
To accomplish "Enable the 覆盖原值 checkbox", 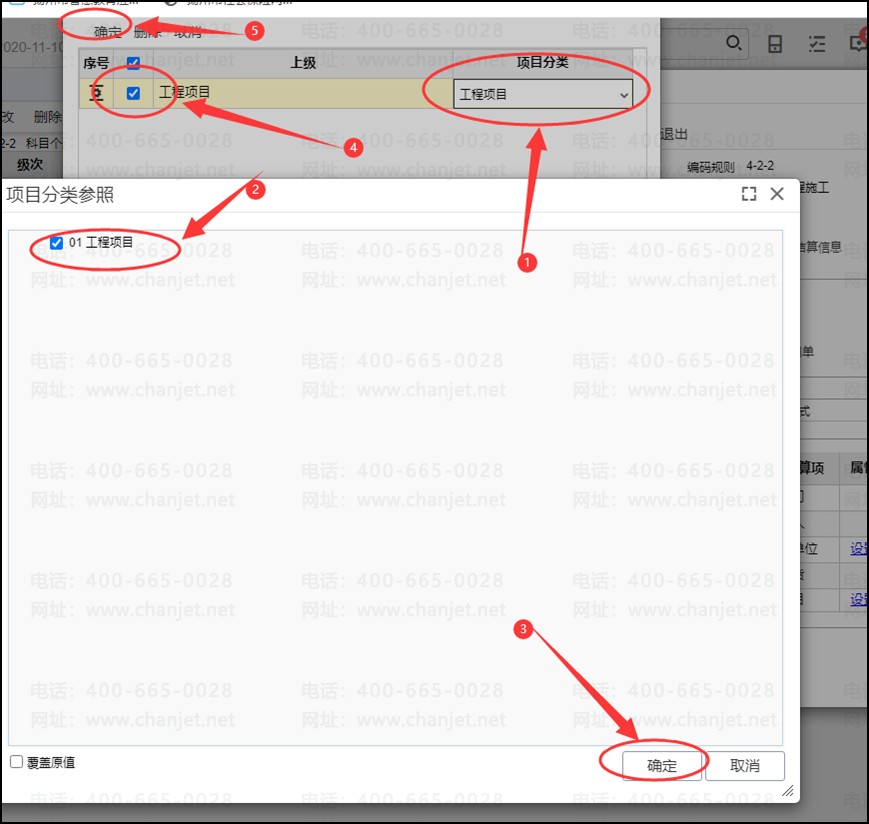I will (x=17, y=762).
